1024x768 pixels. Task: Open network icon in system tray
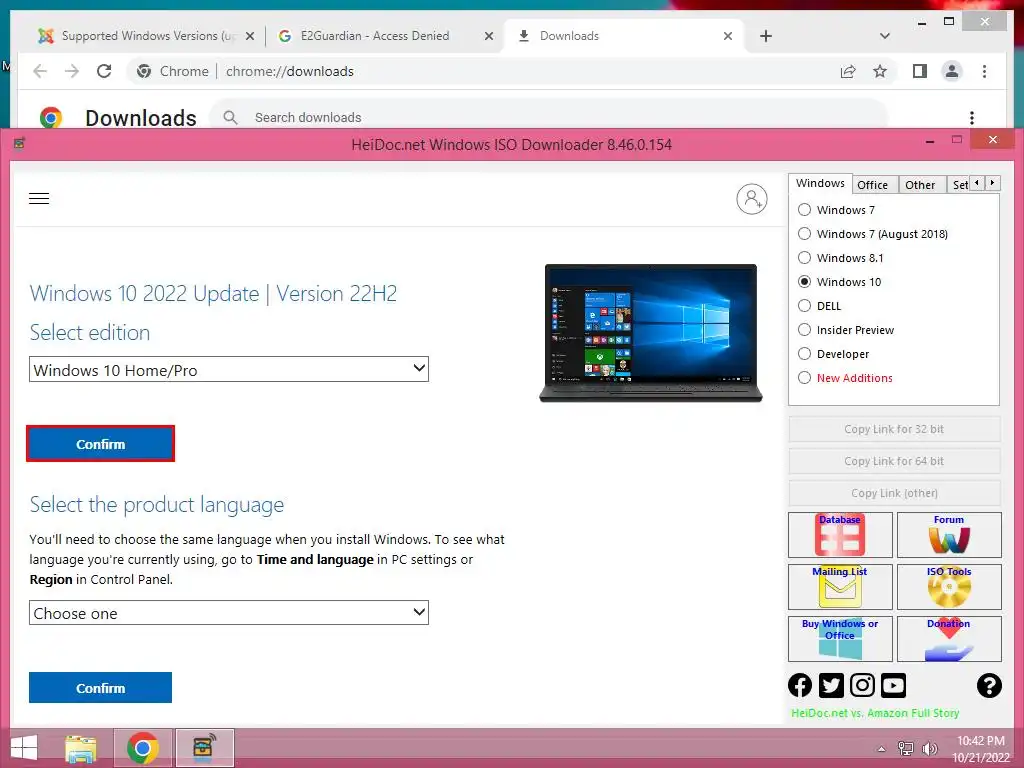click(905, 749)
